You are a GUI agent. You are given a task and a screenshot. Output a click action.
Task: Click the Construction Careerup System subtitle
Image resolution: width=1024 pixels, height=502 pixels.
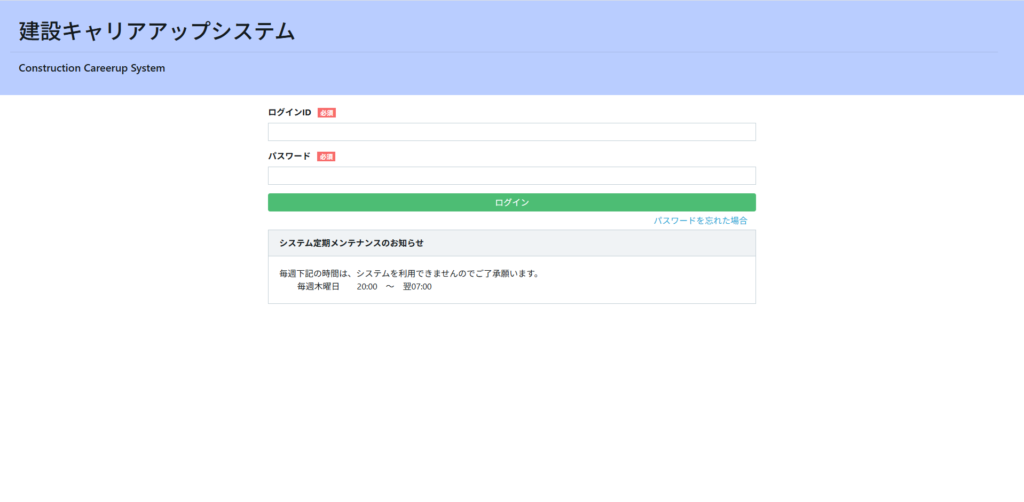92,69
